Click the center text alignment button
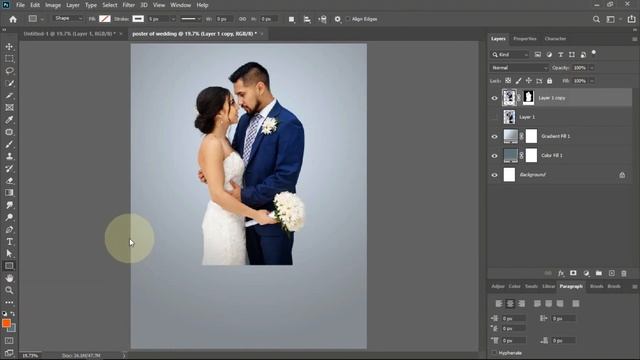 (x=510, y=304)
